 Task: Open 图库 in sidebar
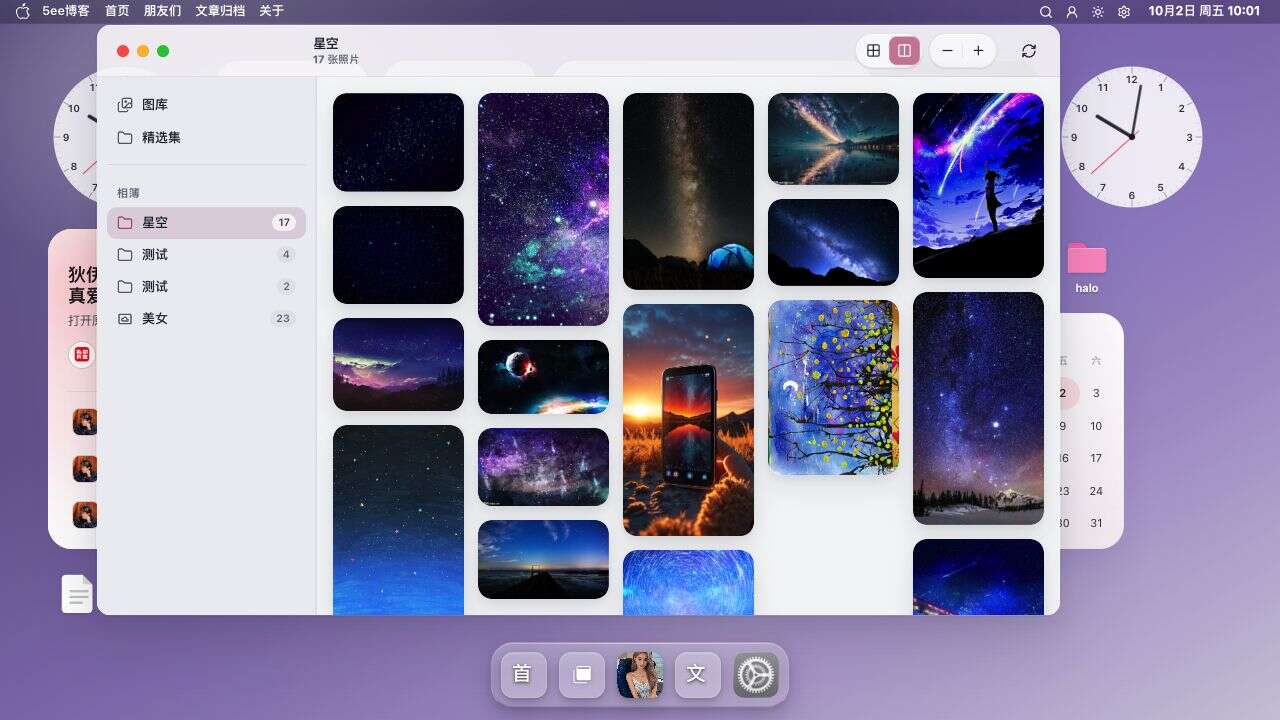tap(206, 105)
